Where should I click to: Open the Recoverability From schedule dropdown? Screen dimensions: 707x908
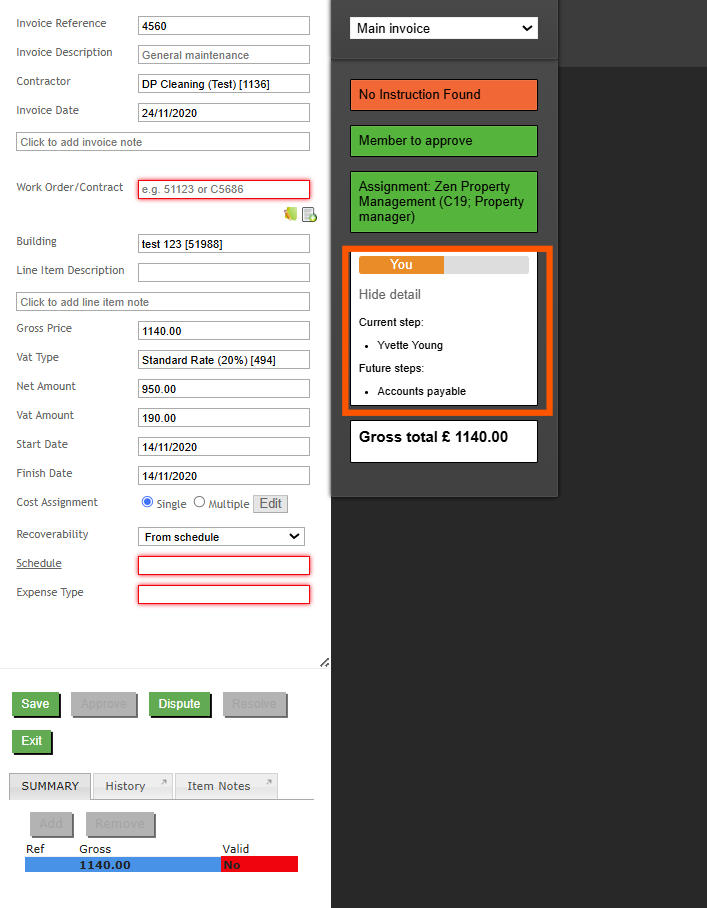tap(221, 537)
